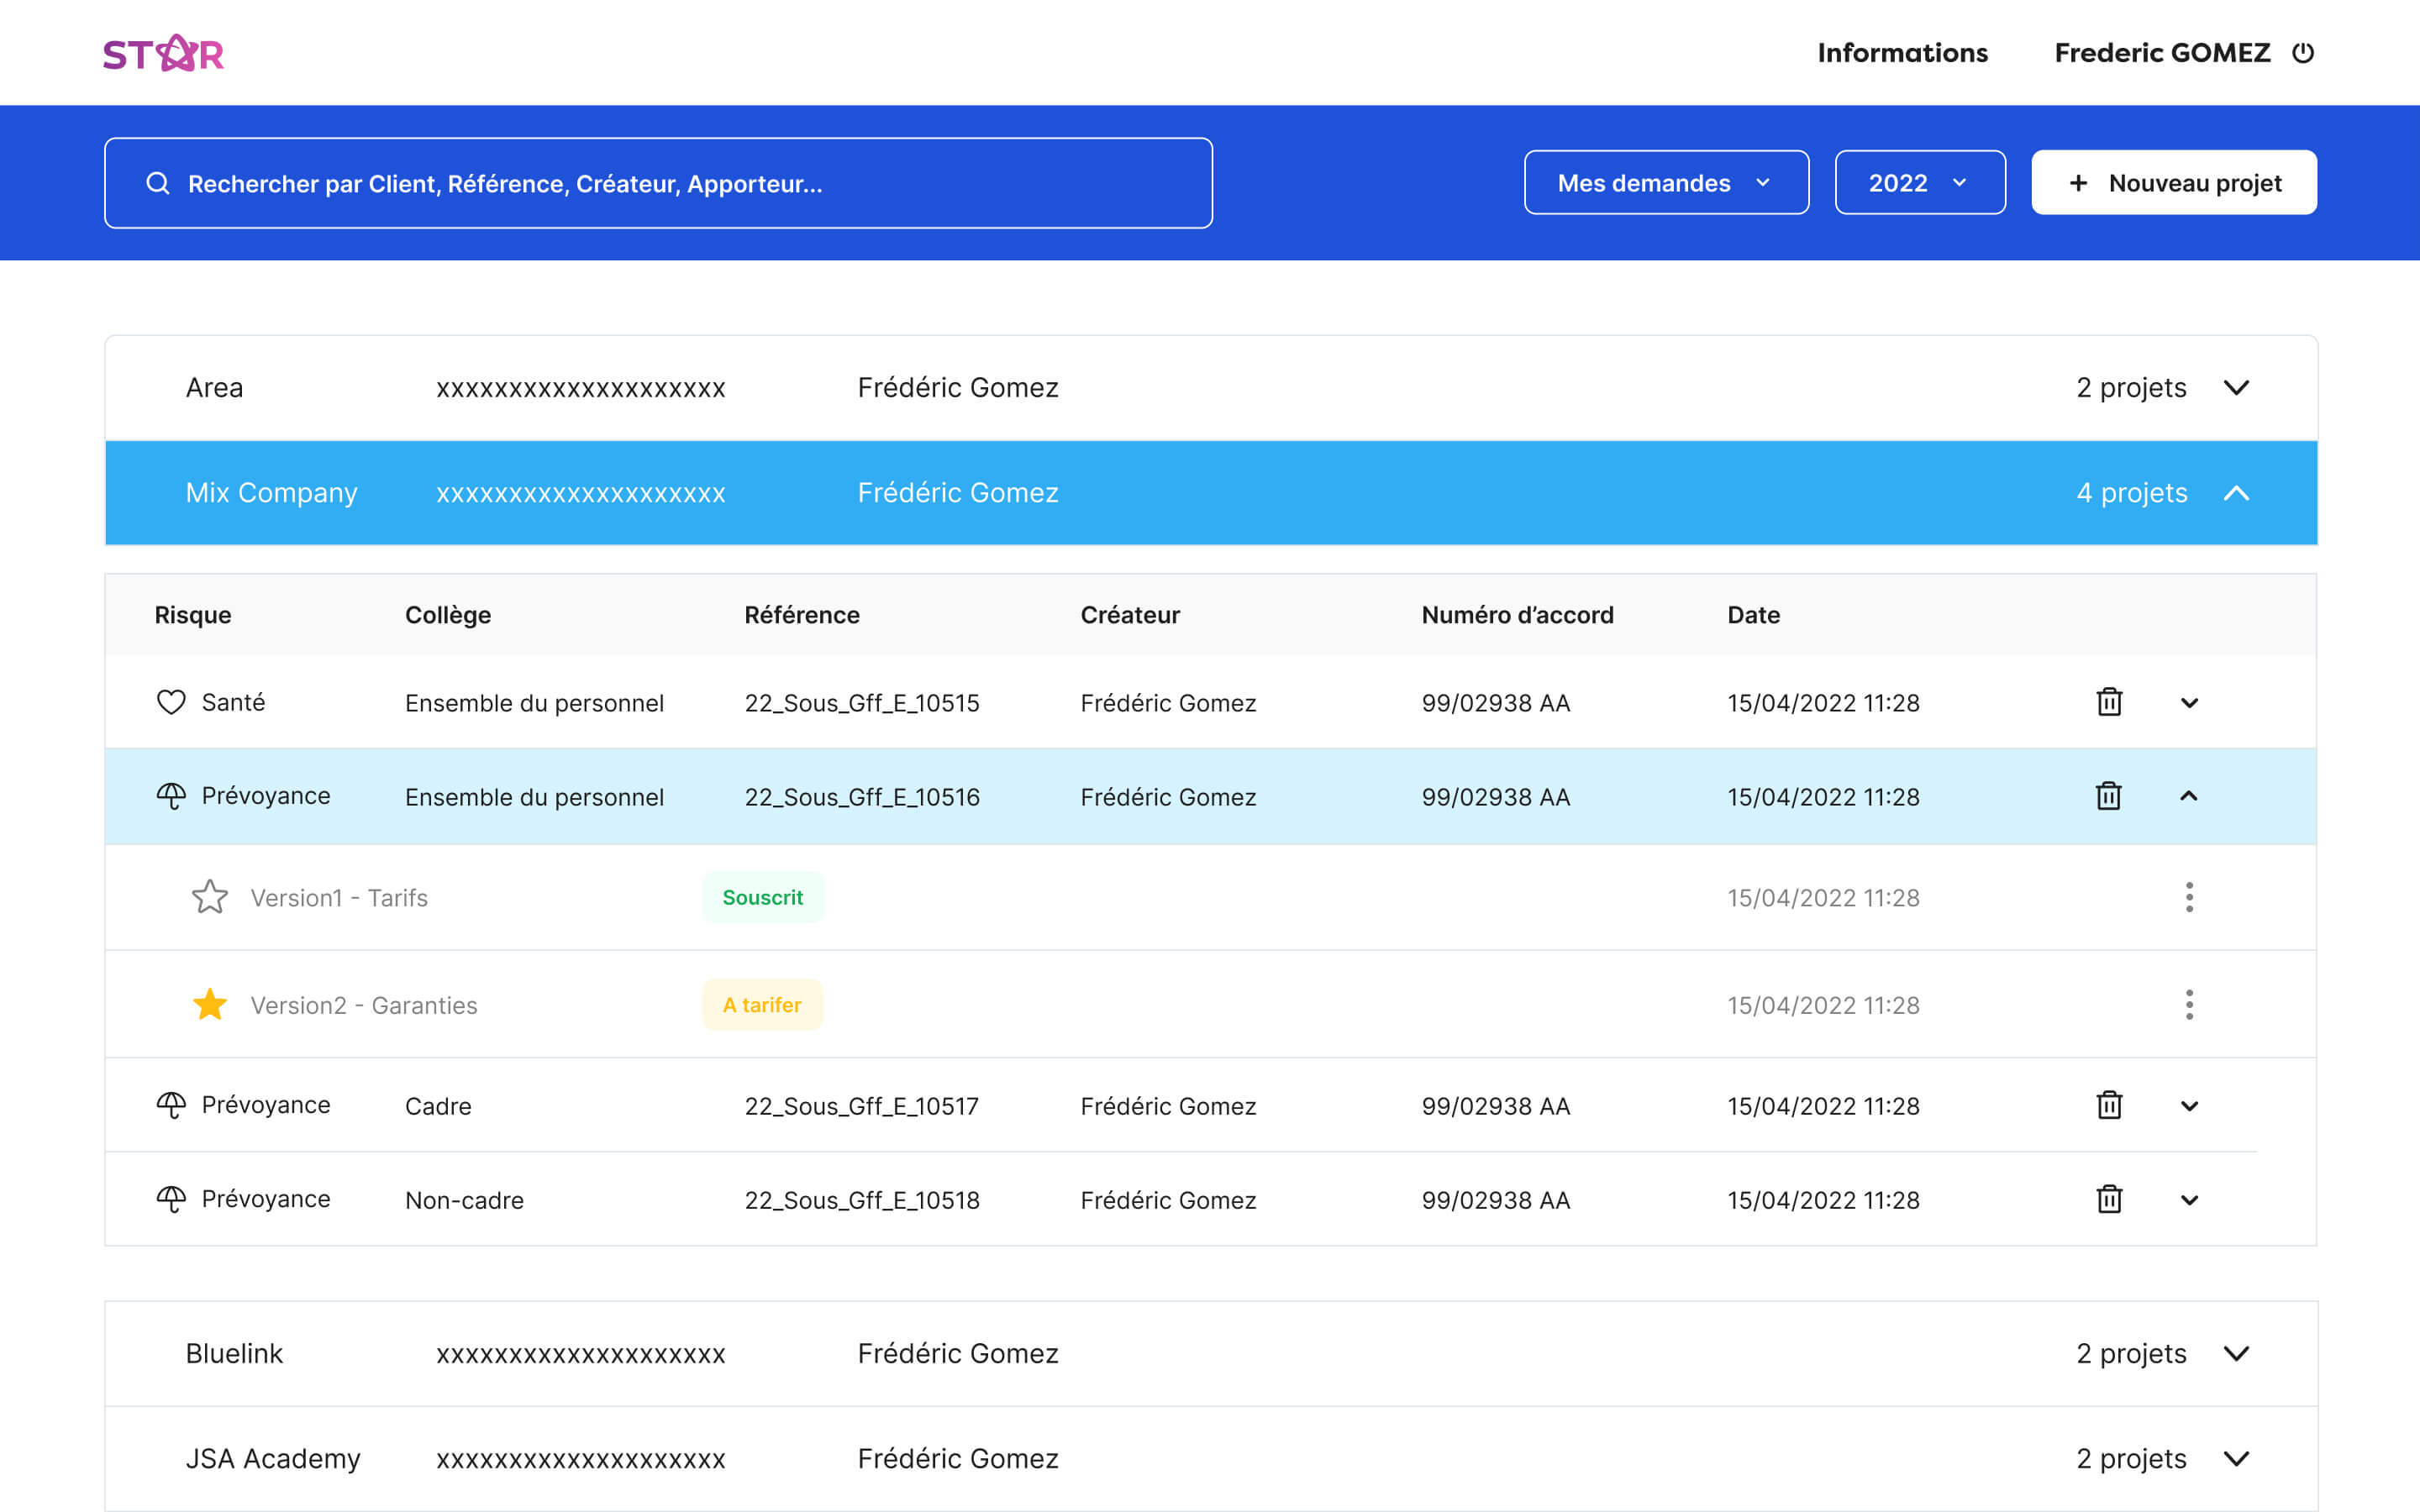Click trash icon for reference 22_Sous_Gff_E_10516
The image size is (2420, 1512).
coord(2109,796)
